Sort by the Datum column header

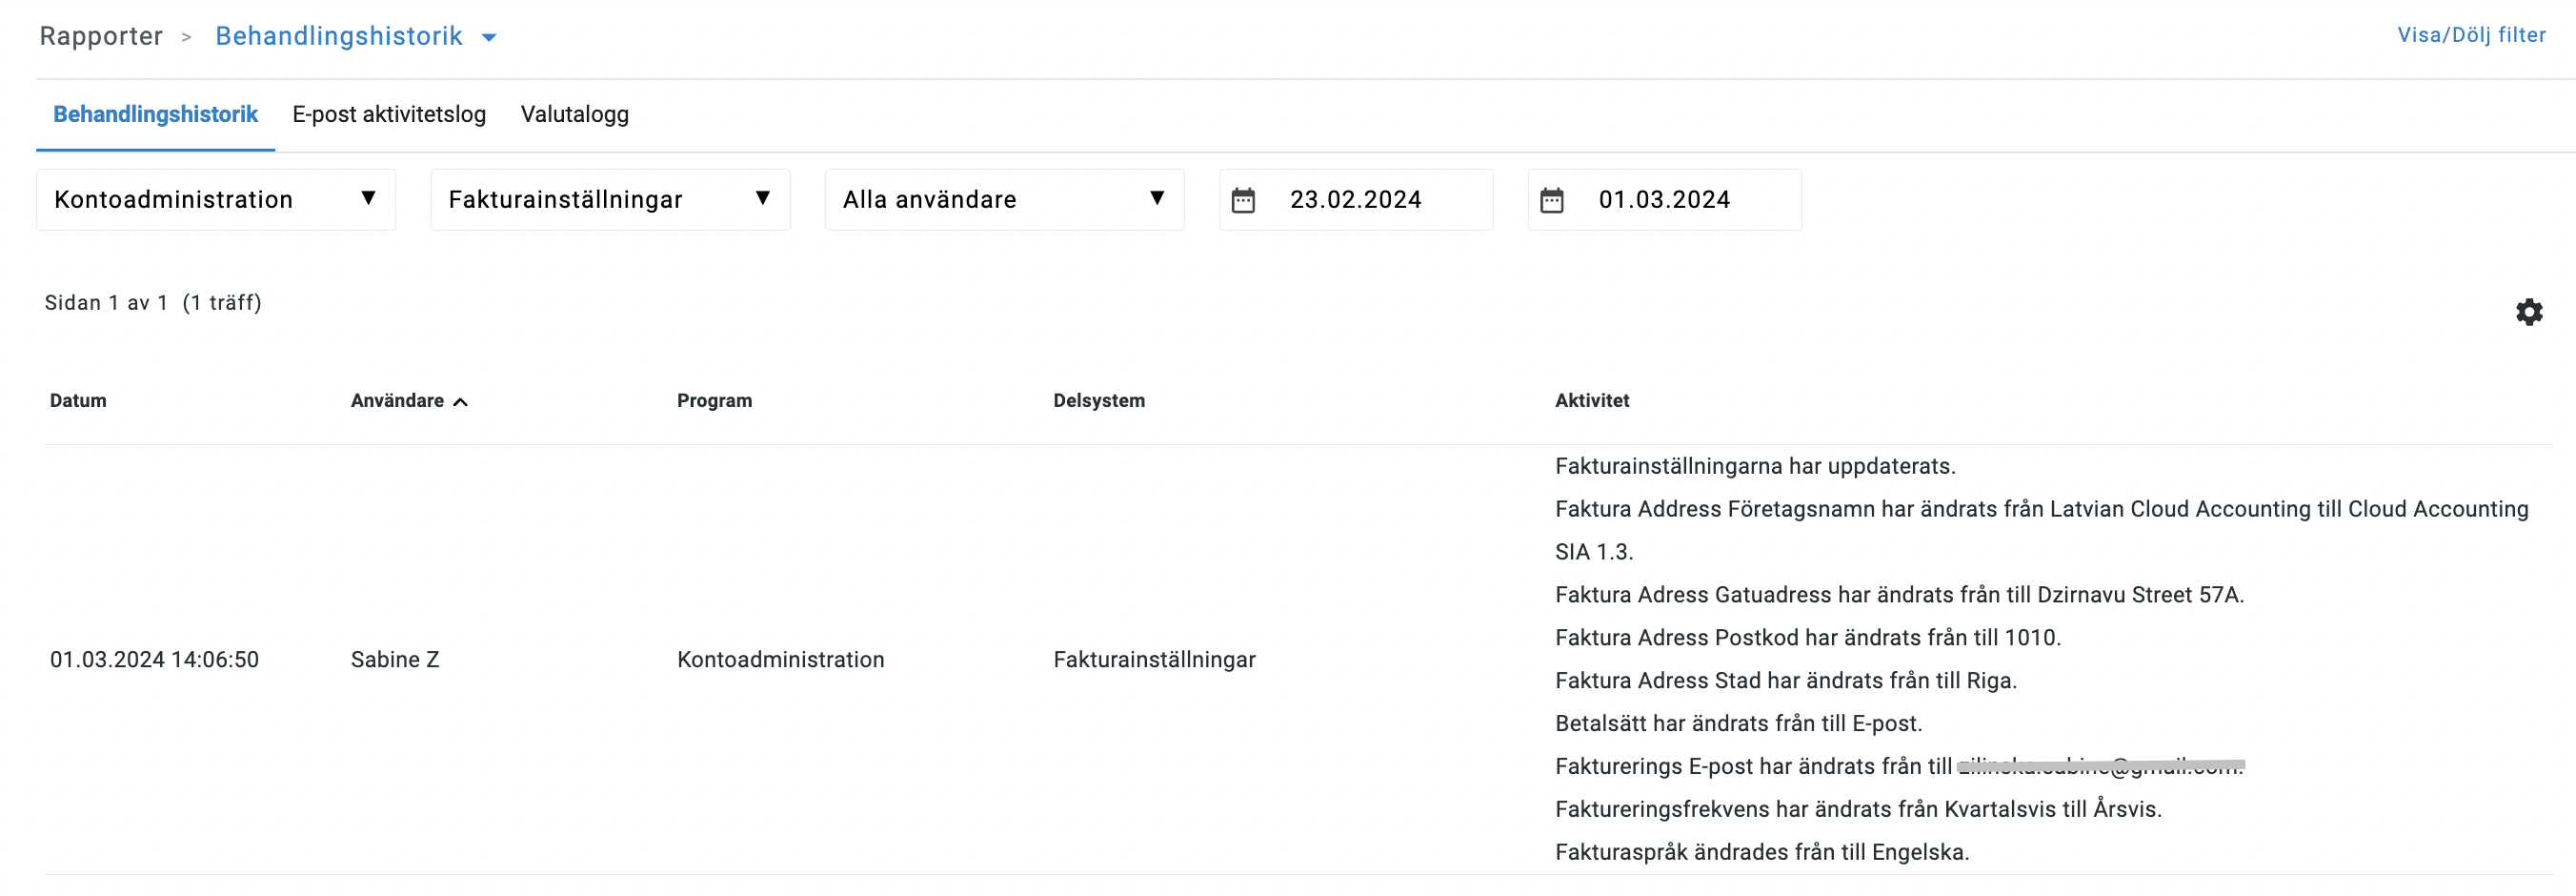78,401
